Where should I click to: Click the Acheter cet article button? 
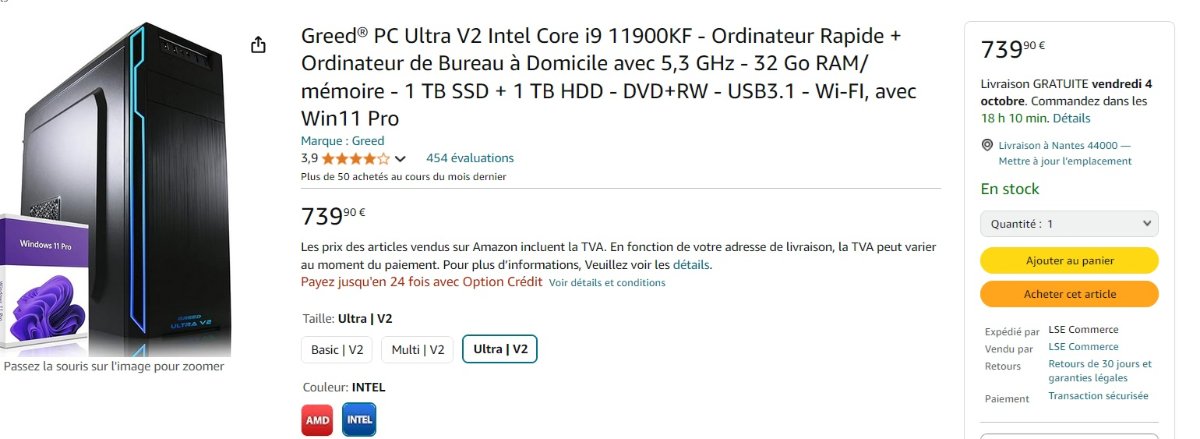(x=1069, y=294)
